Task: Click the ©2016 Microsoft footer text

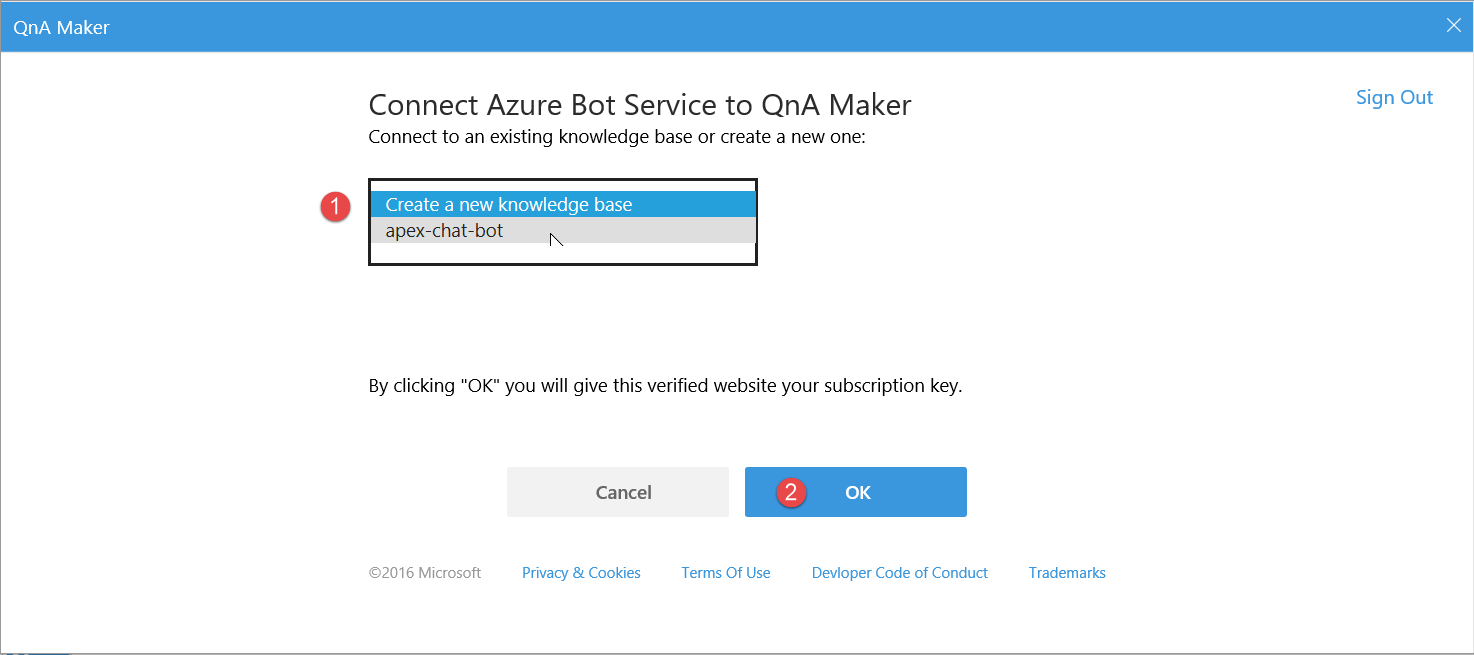Action: tap(424, 573)
